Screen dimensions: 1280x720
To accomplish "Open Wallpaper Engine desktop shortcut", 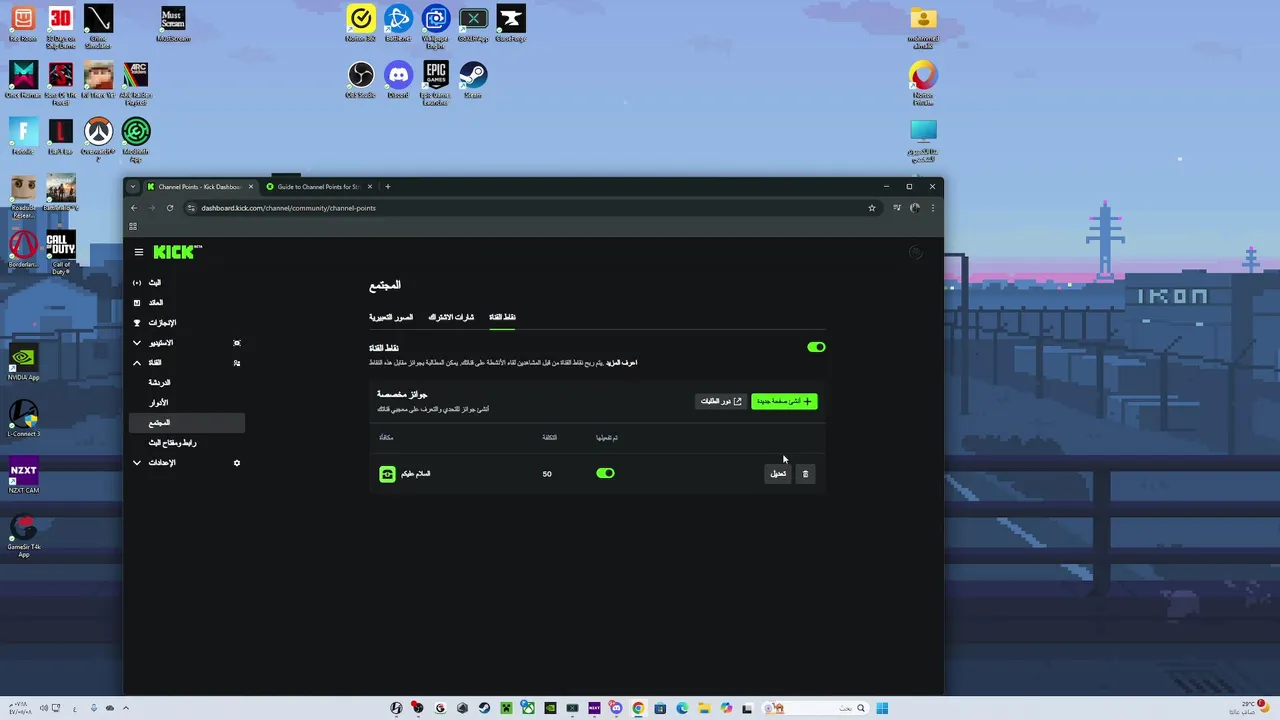I will coord(435,27).
